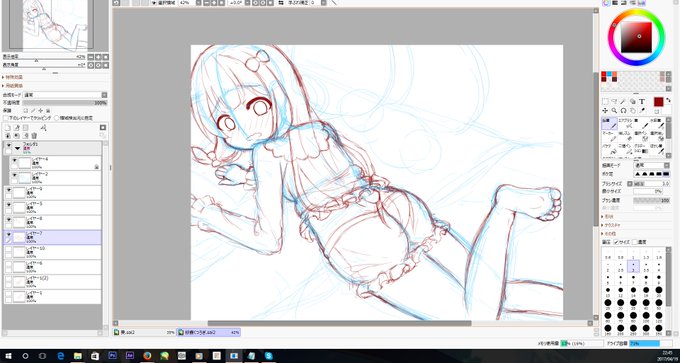Show hidden layer レイヤー6

8,264
